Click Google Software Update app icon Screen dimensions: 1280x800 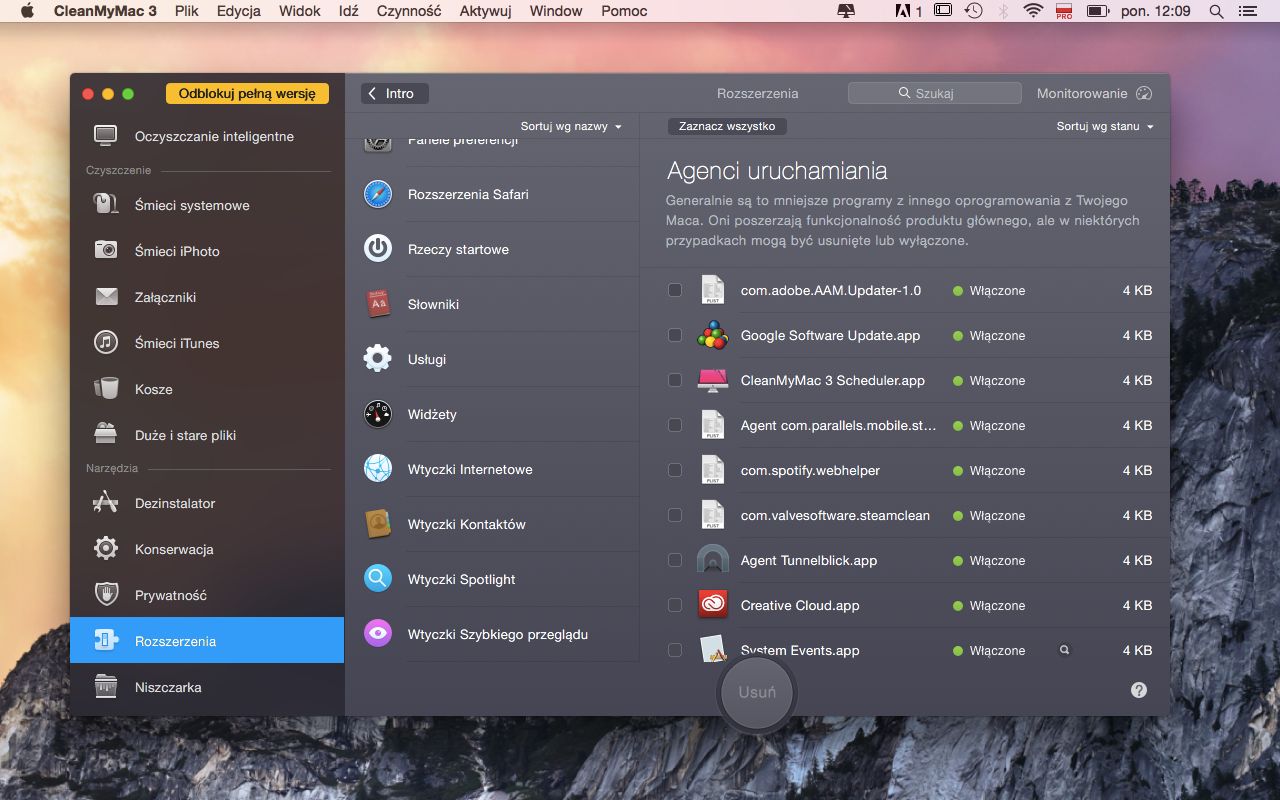712,335
